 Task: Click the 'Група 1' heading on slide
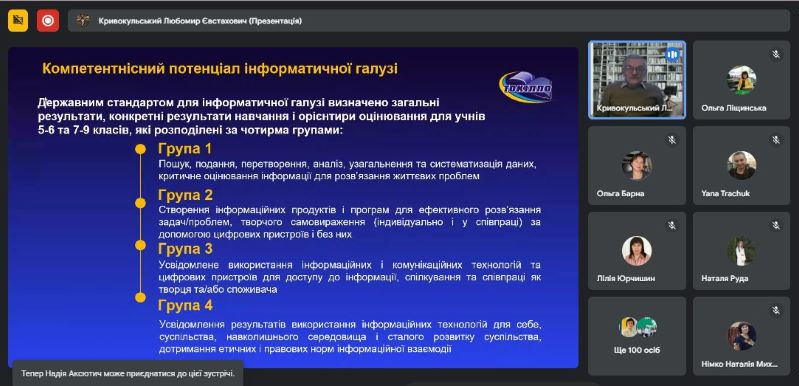185,149
